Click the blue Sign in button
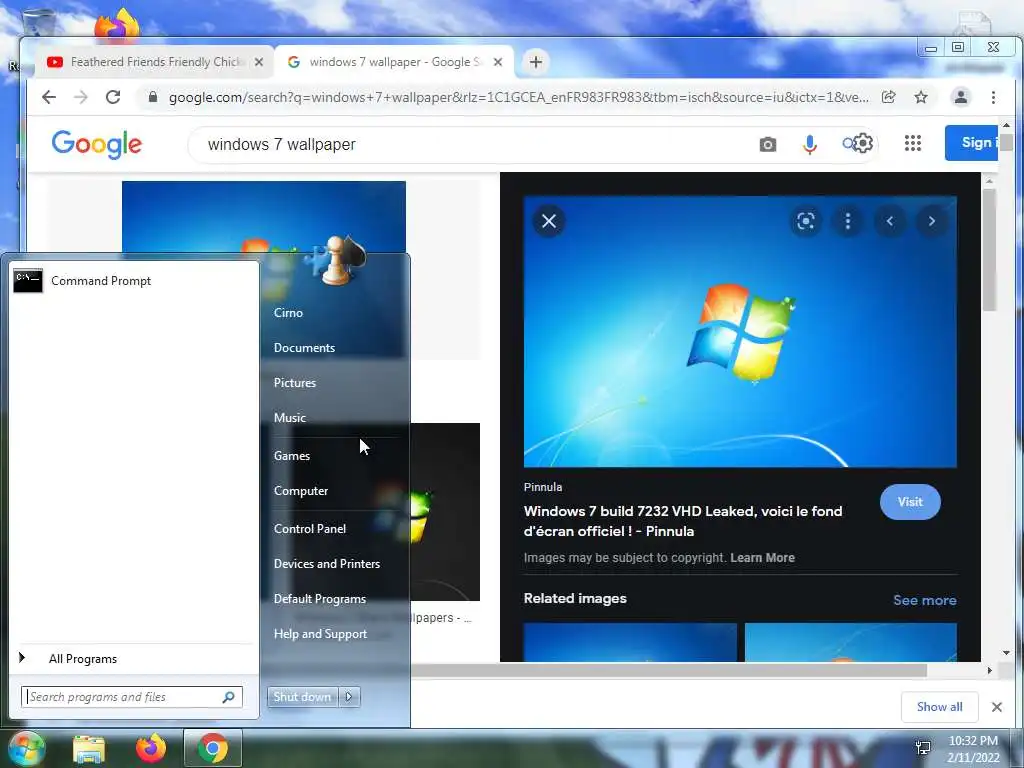Viewport: 1024px width, 768px height. coord(972,143)
